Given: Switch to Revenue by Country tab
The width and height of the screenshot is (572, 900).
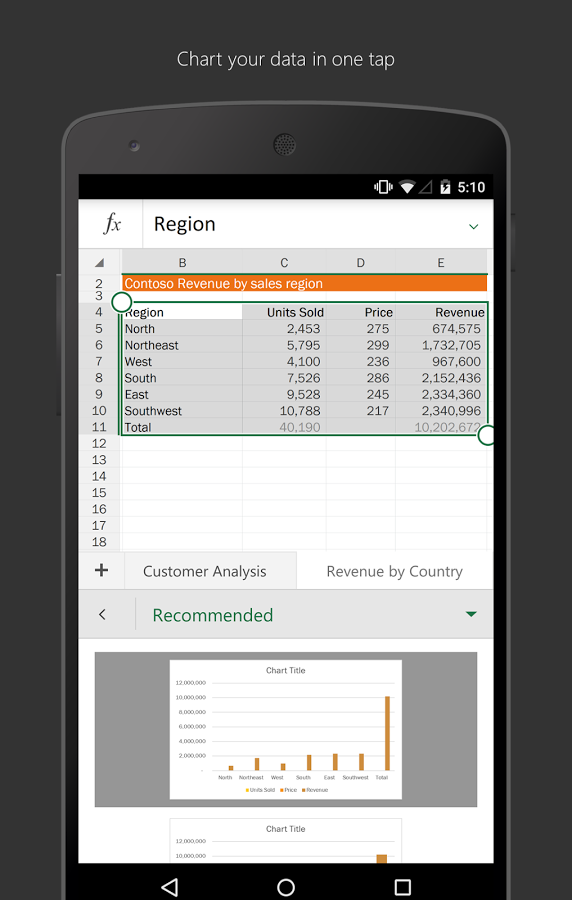Looking at the screenshot, I should pos(395,571).
